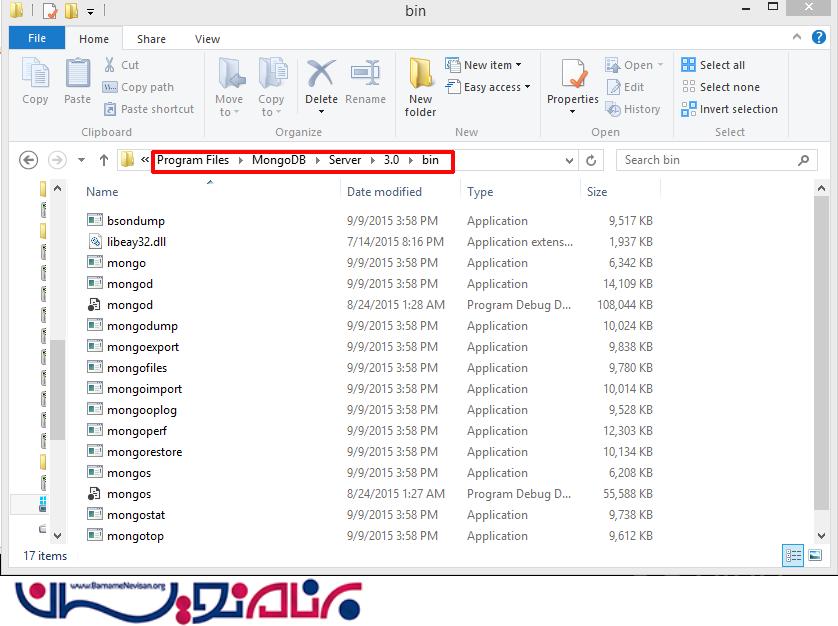The image size is (838, 626).
Task: Select the mongoexport file
Action: [143, 346]
